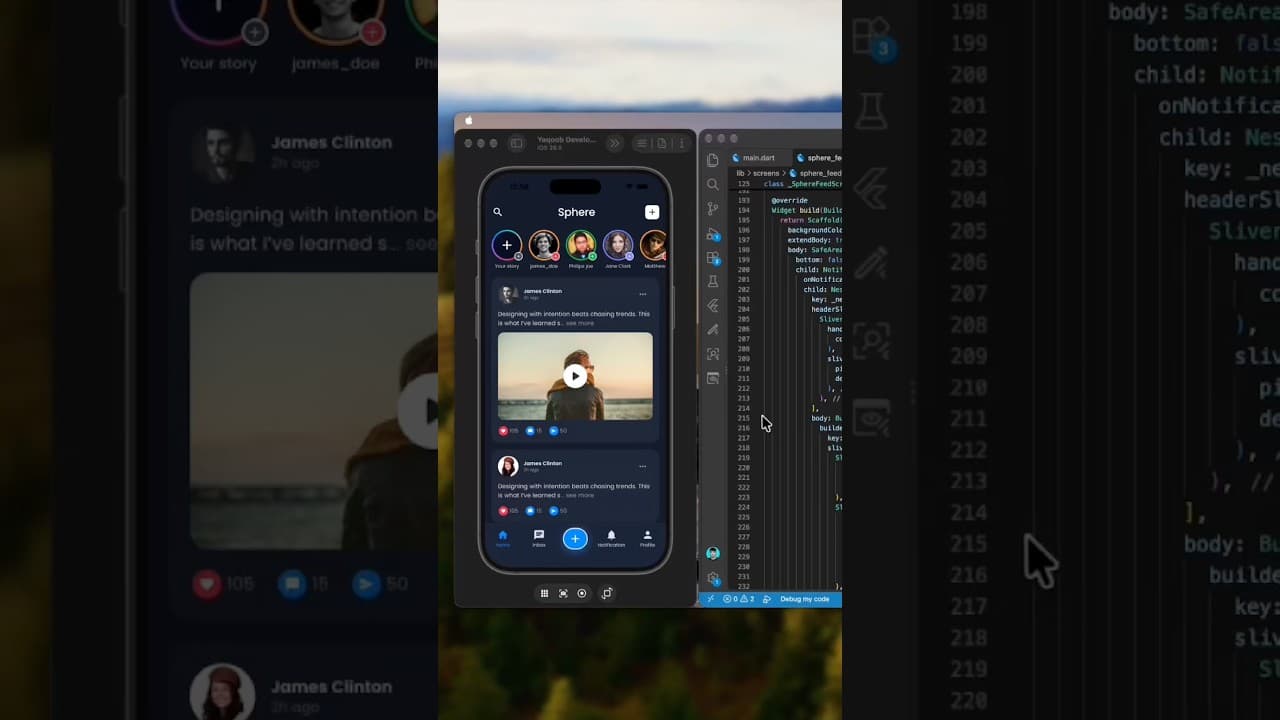The width and height of the screenshot is (1280, 720).
Task: Open the Accounts avatar in VS Code
Action: [x=713, y=553]
